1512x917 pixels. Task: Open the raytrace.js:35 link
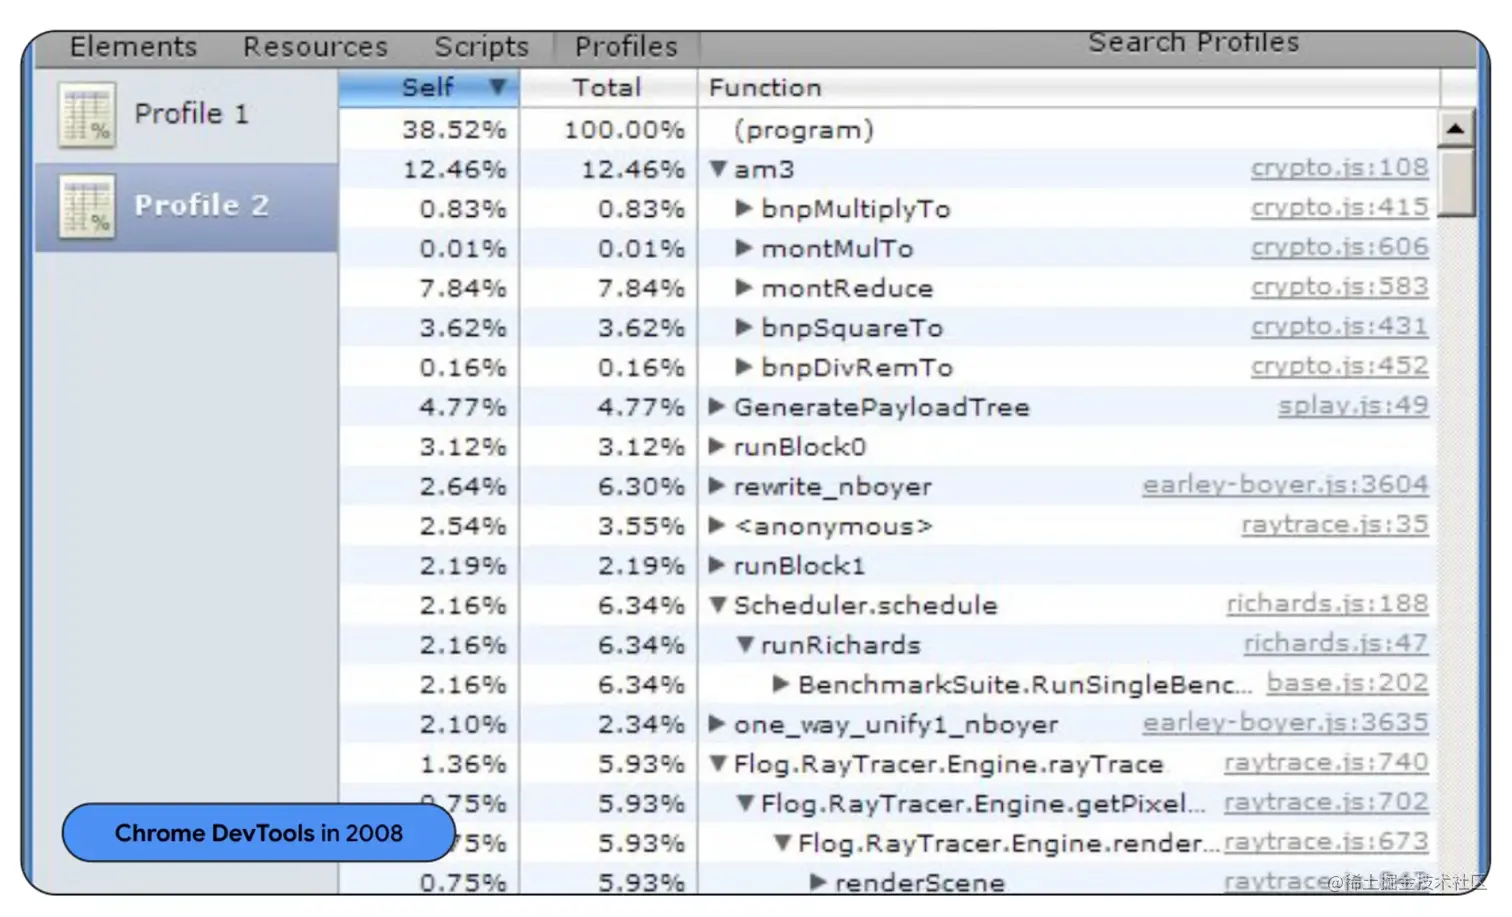(1335, 525)
